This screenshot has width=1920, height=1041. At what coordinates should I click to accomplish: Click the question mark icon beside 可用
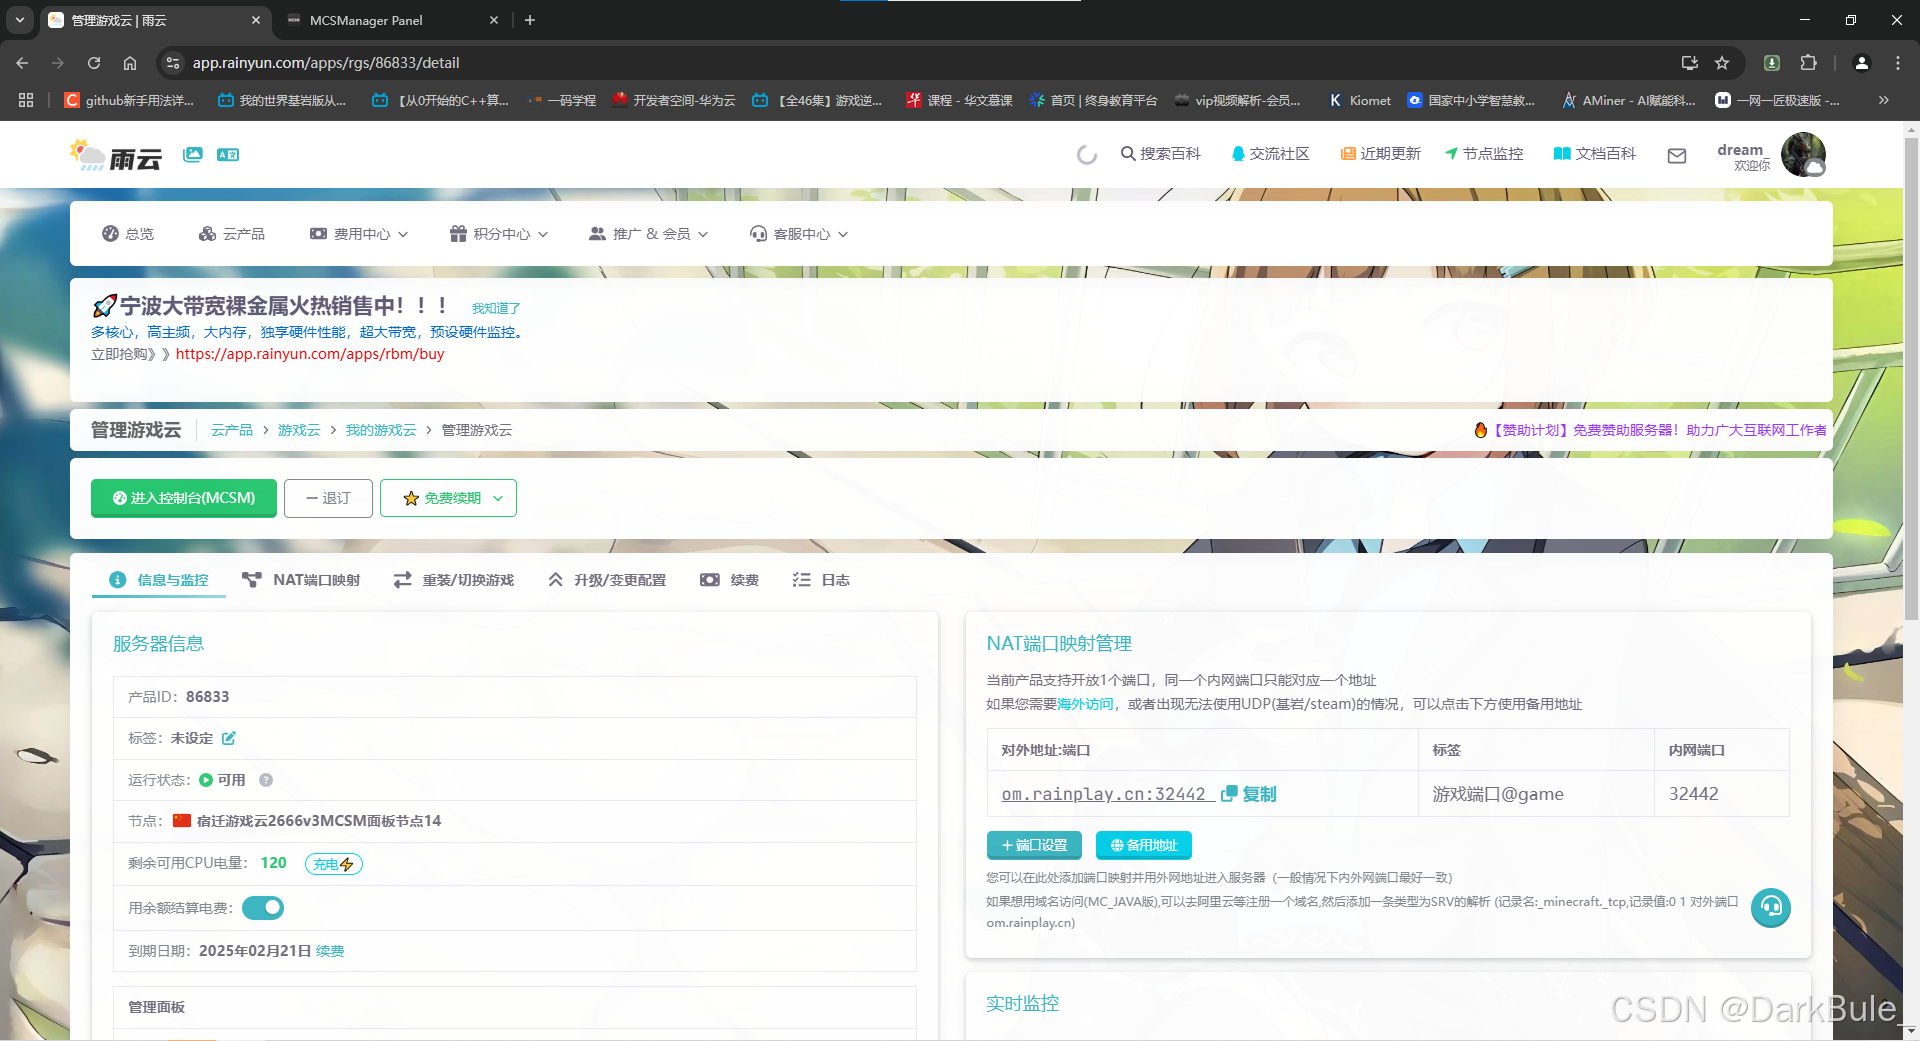click(x=266, y=780)
